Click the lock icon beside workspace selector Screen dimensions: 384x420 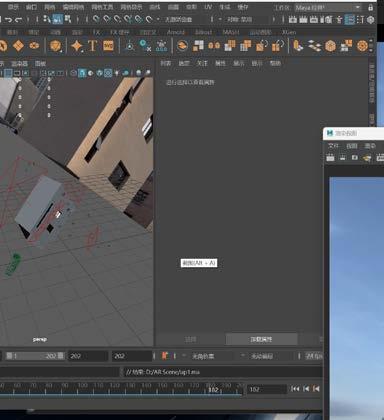(x=371, y=7)
